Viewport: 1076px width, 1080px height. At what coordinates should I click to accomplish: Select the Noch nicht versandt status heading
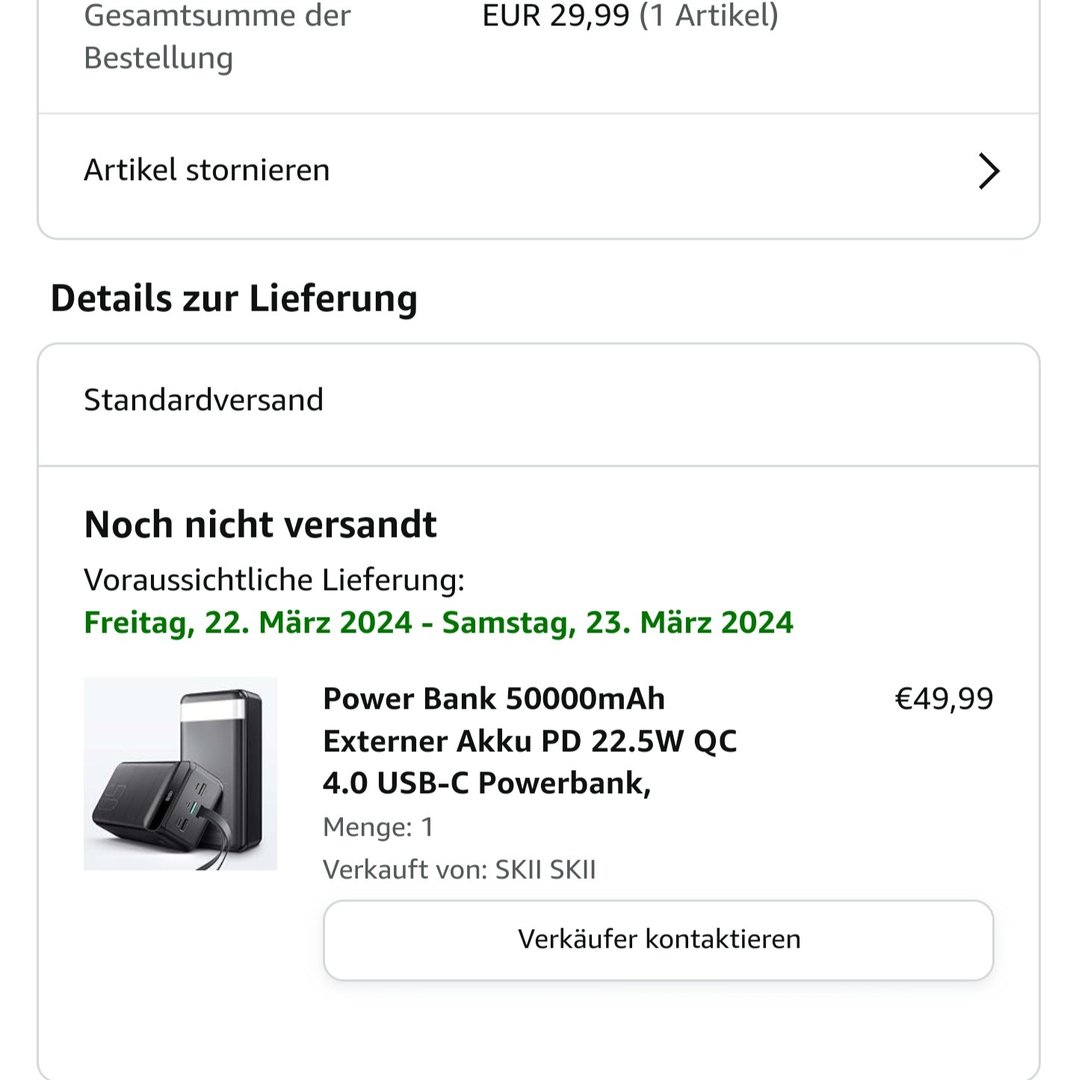point(260,524)
